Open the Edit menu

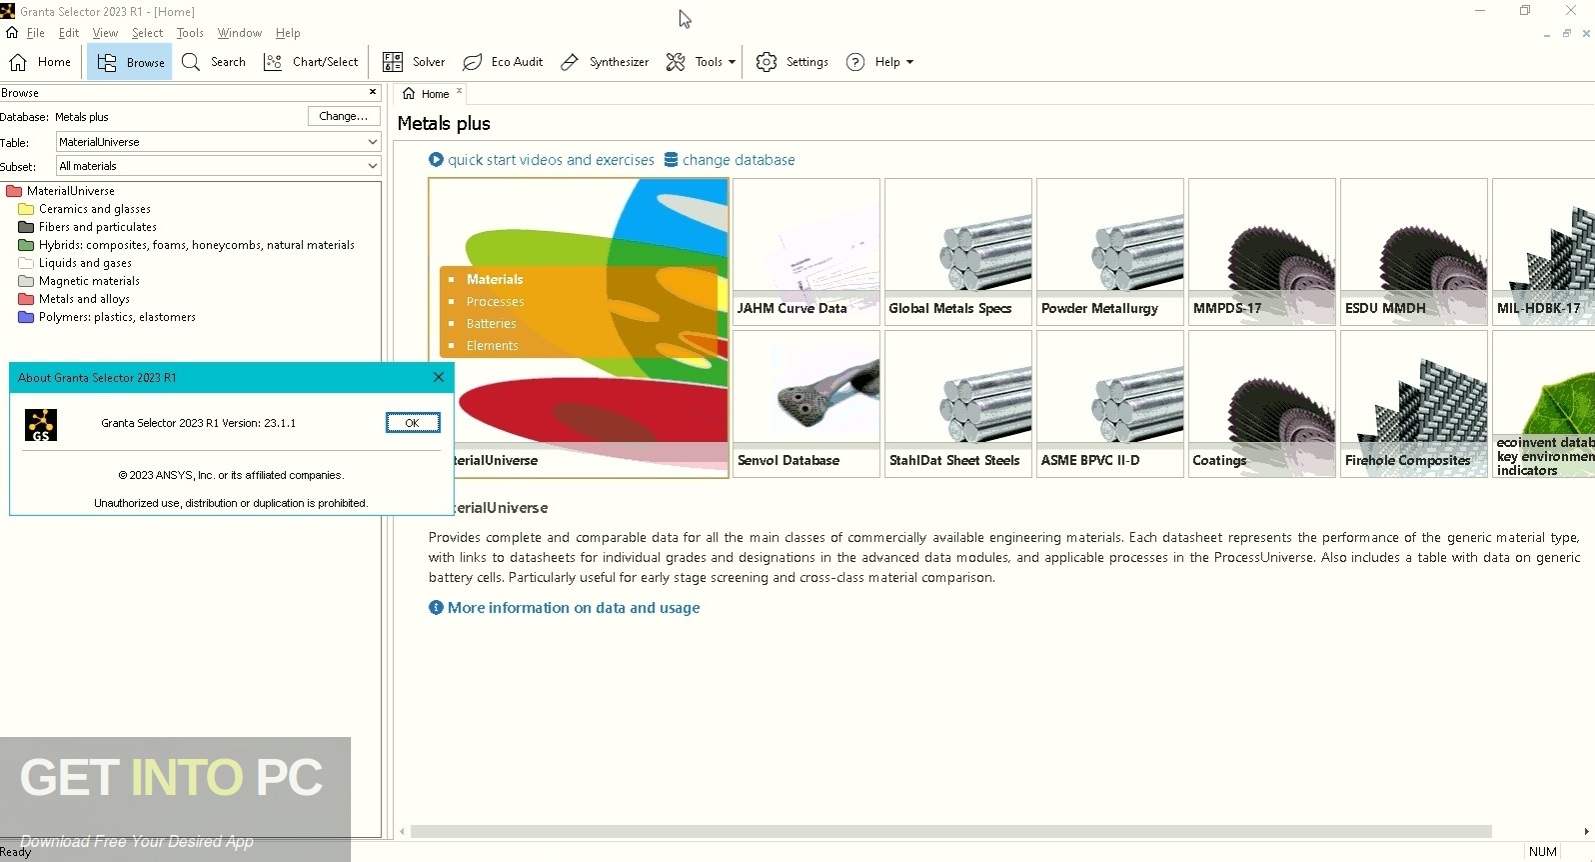coord(69,33)
